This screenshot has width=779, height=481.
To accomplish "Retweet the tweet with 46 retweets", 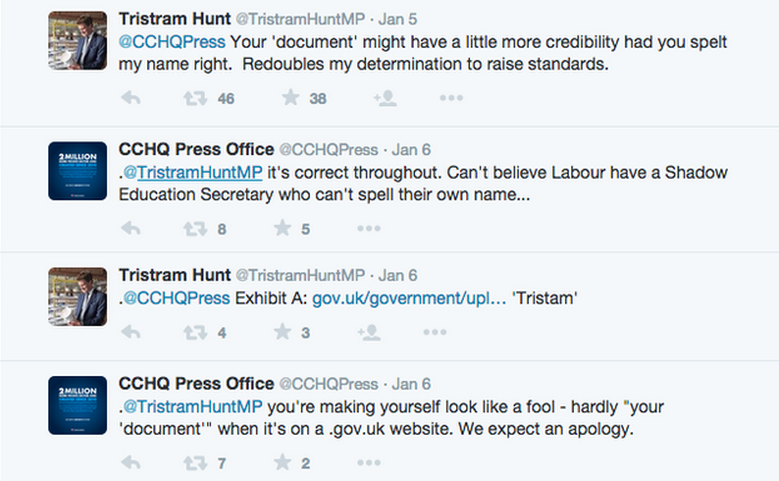I will click(x=195, y=98).
